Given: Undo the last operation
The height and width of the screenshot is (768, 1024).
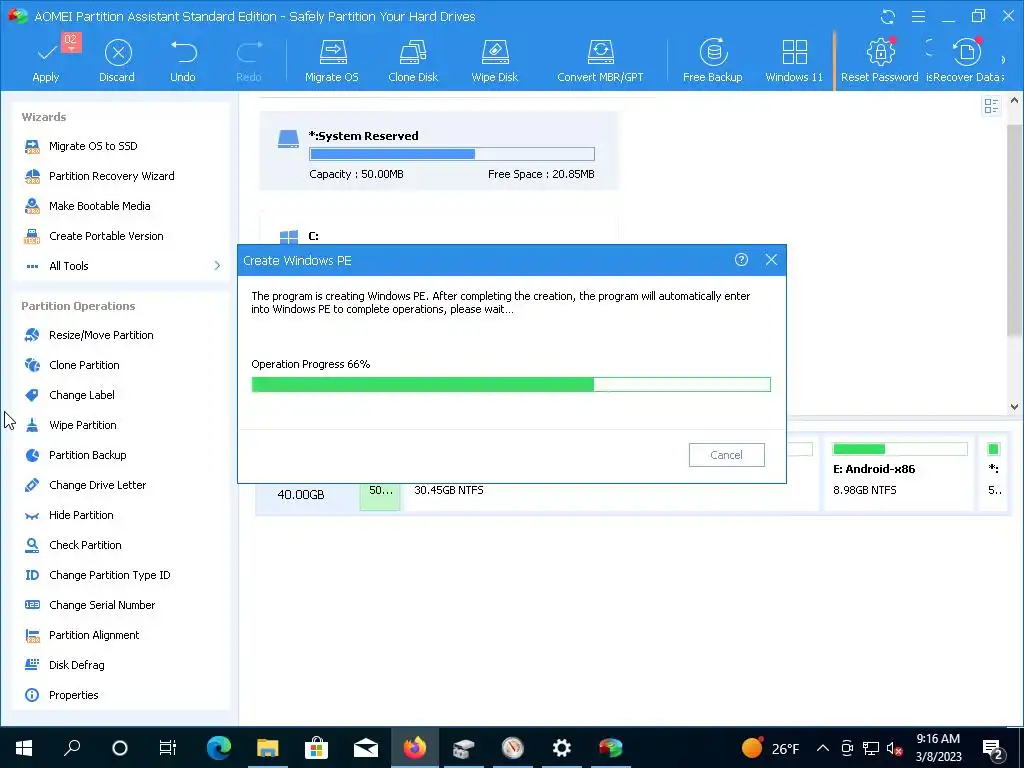Looking at the screenshot, I should tap(183, 61).
